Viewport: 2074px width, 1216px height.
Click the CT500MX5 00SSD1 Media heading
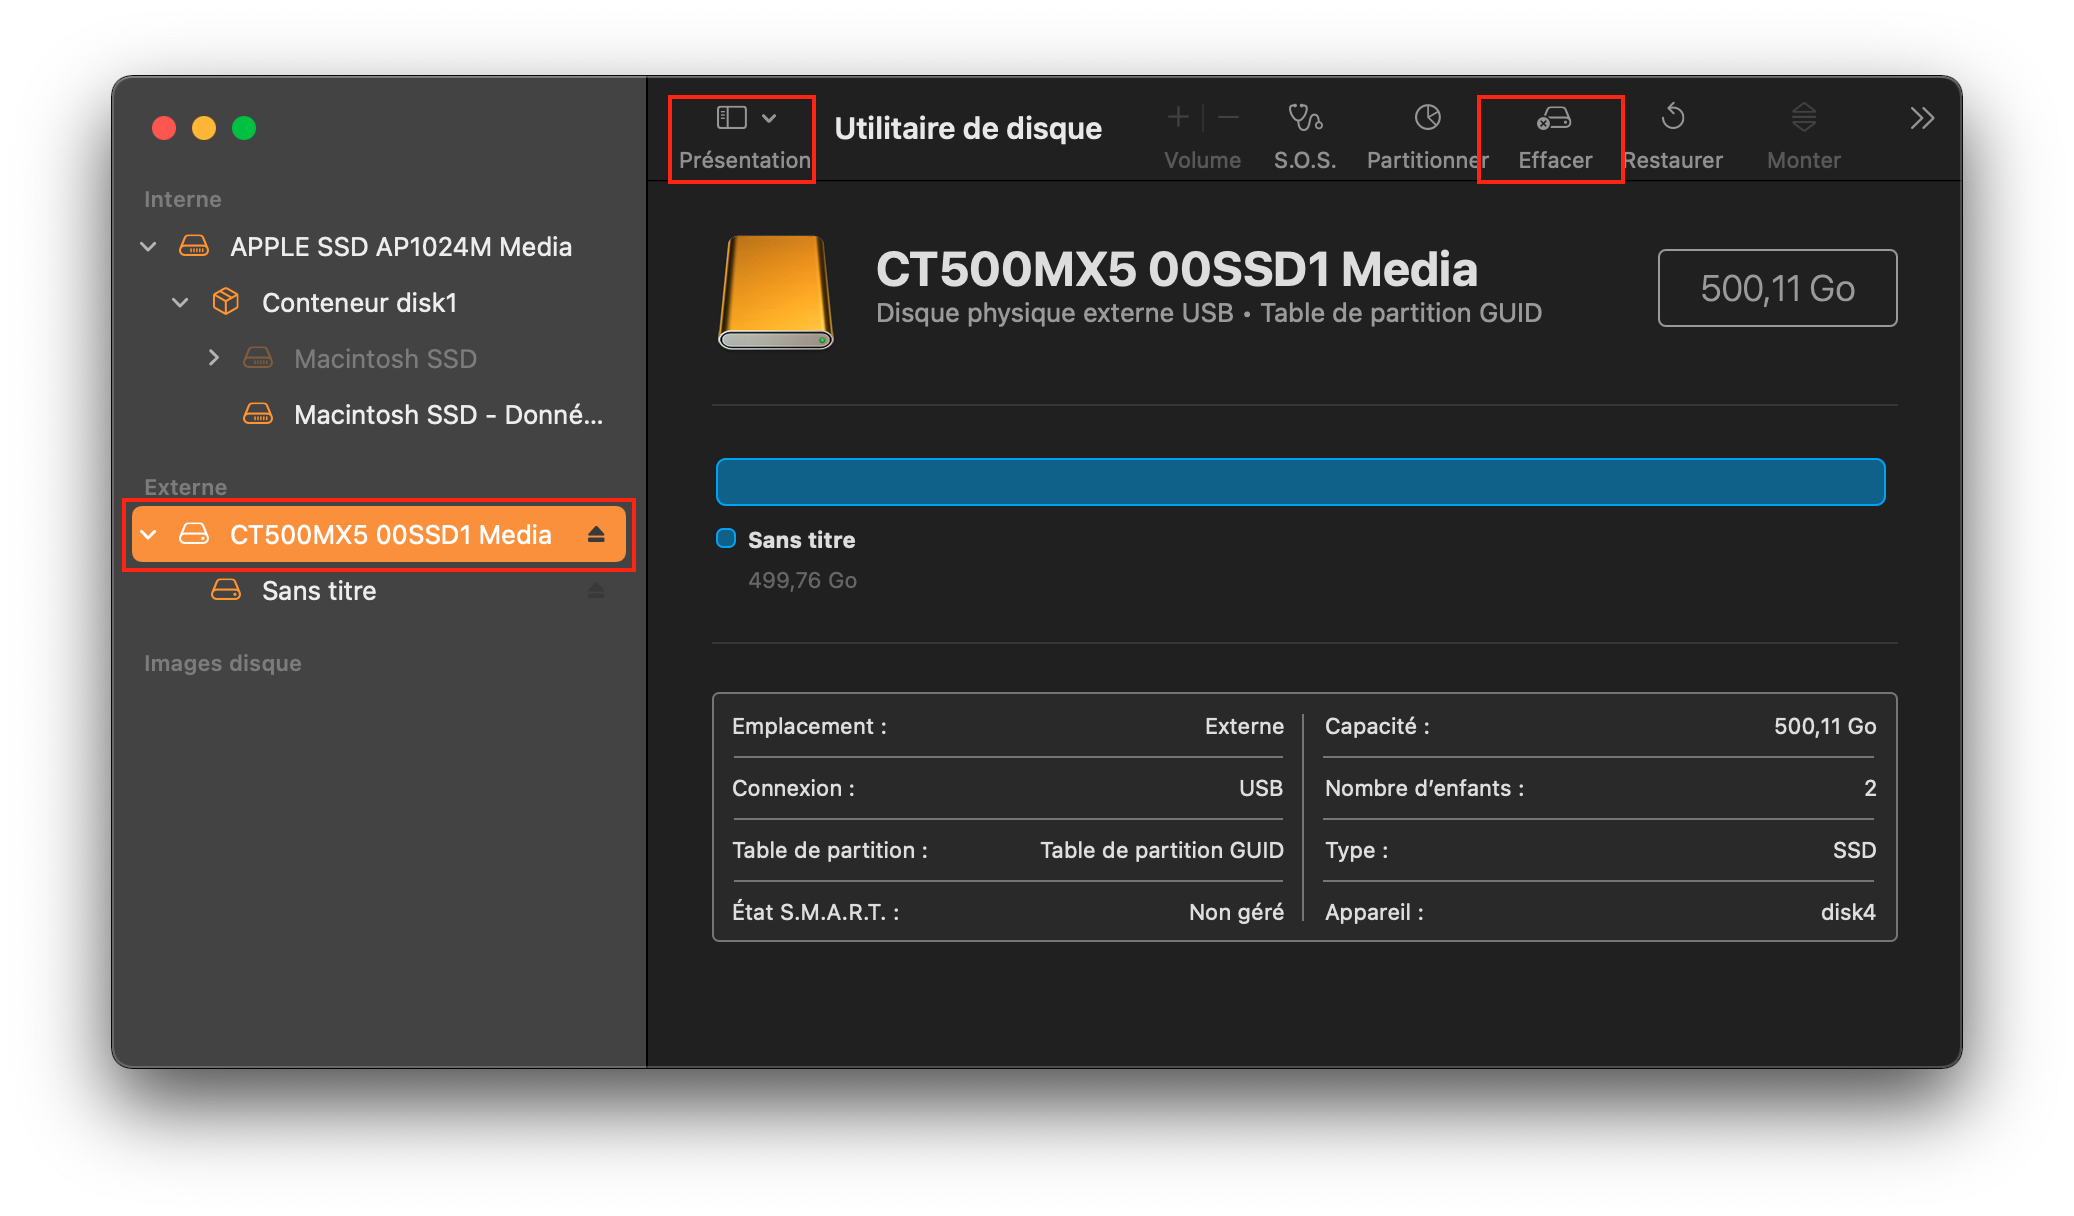1176,269
